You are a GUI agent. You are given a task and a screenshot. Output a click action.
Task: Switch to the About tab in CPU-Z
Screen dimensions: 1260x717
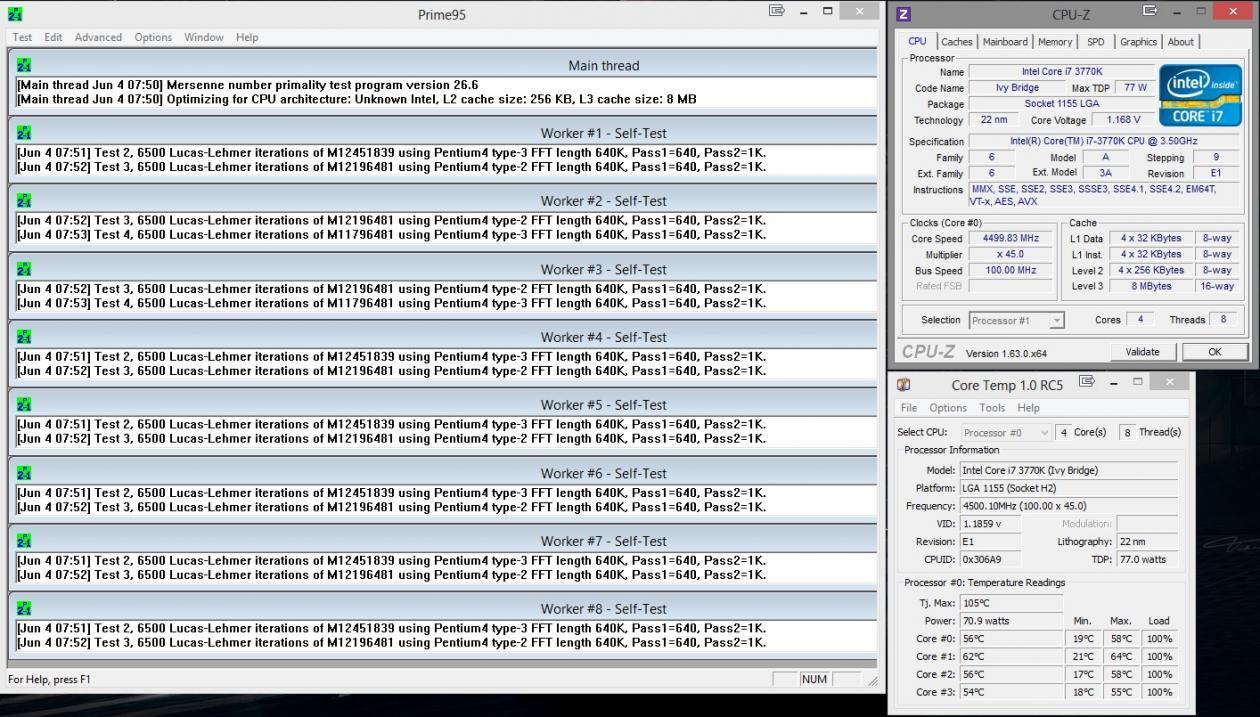[x=1181, y=42]
